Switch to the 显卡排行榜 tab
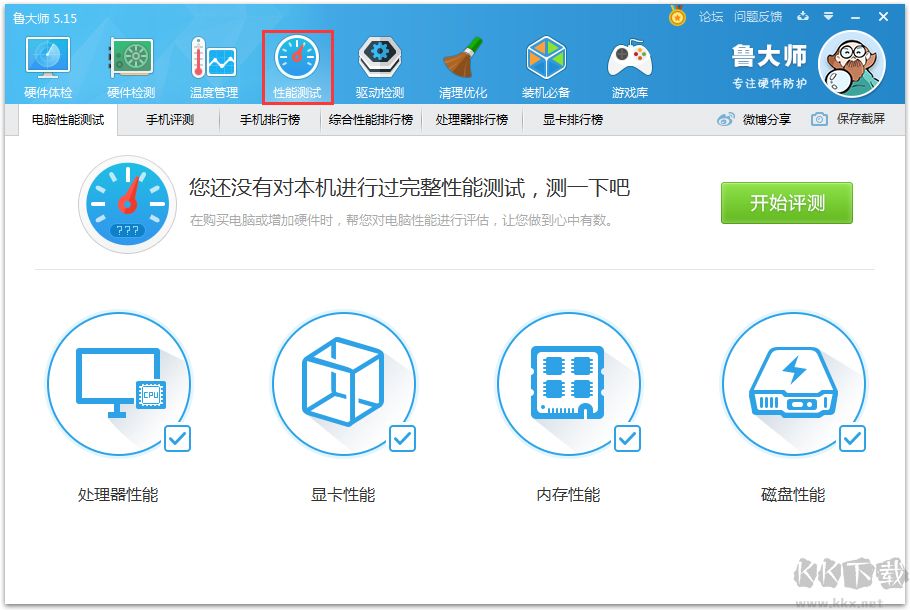This screenshot has width=910, height=610. pos(573,120)
